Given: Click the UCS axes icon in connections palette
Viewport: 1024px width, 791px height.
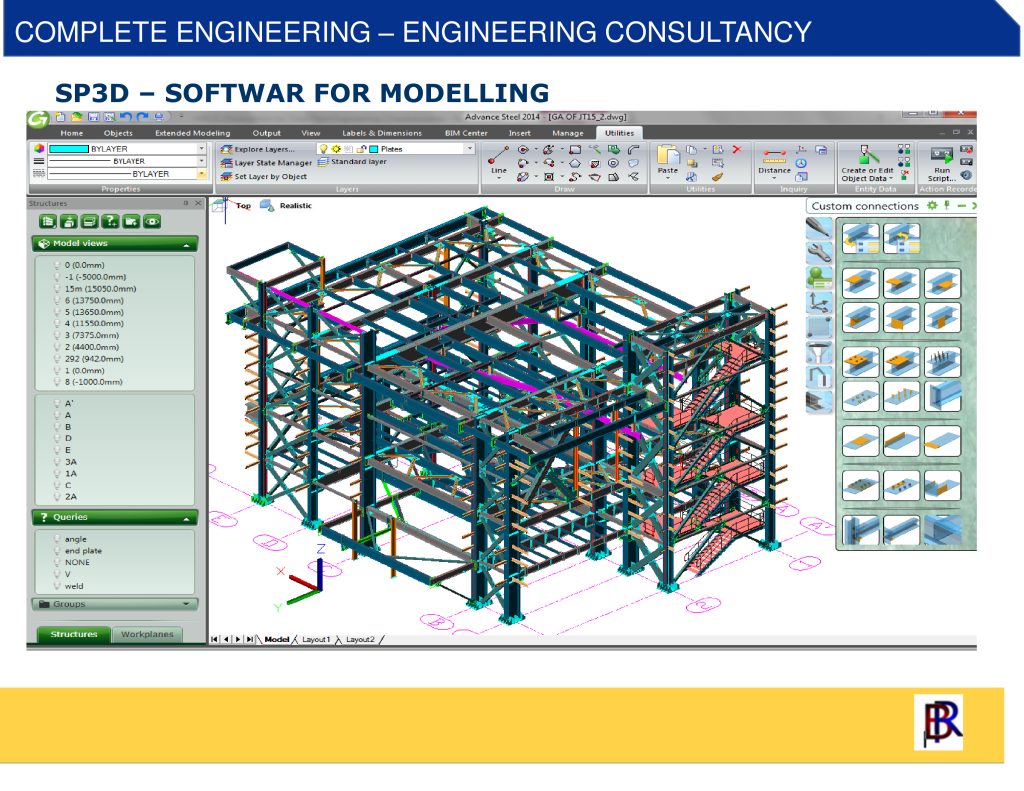Looking at the screenshot, I should tap(819, 302).
